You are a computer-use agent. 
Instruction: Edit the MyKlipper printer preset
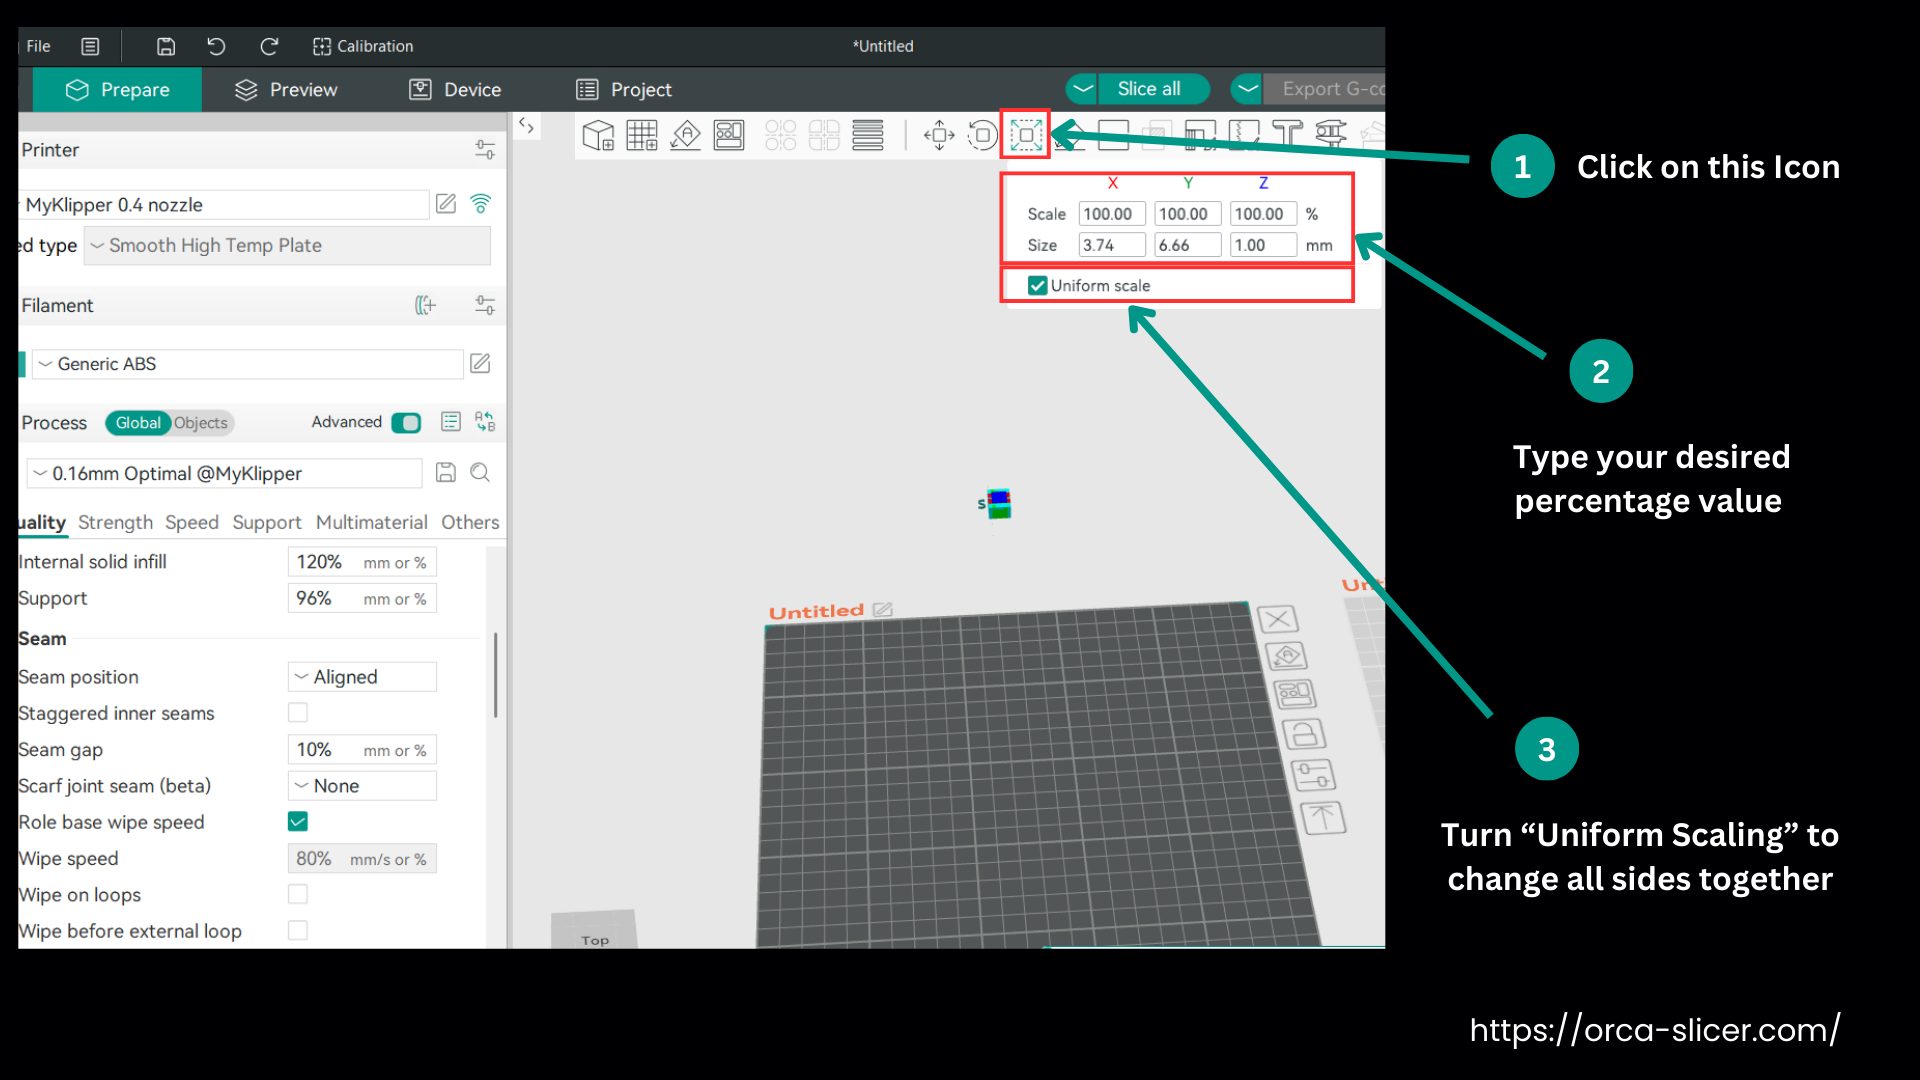coord(446,204)
